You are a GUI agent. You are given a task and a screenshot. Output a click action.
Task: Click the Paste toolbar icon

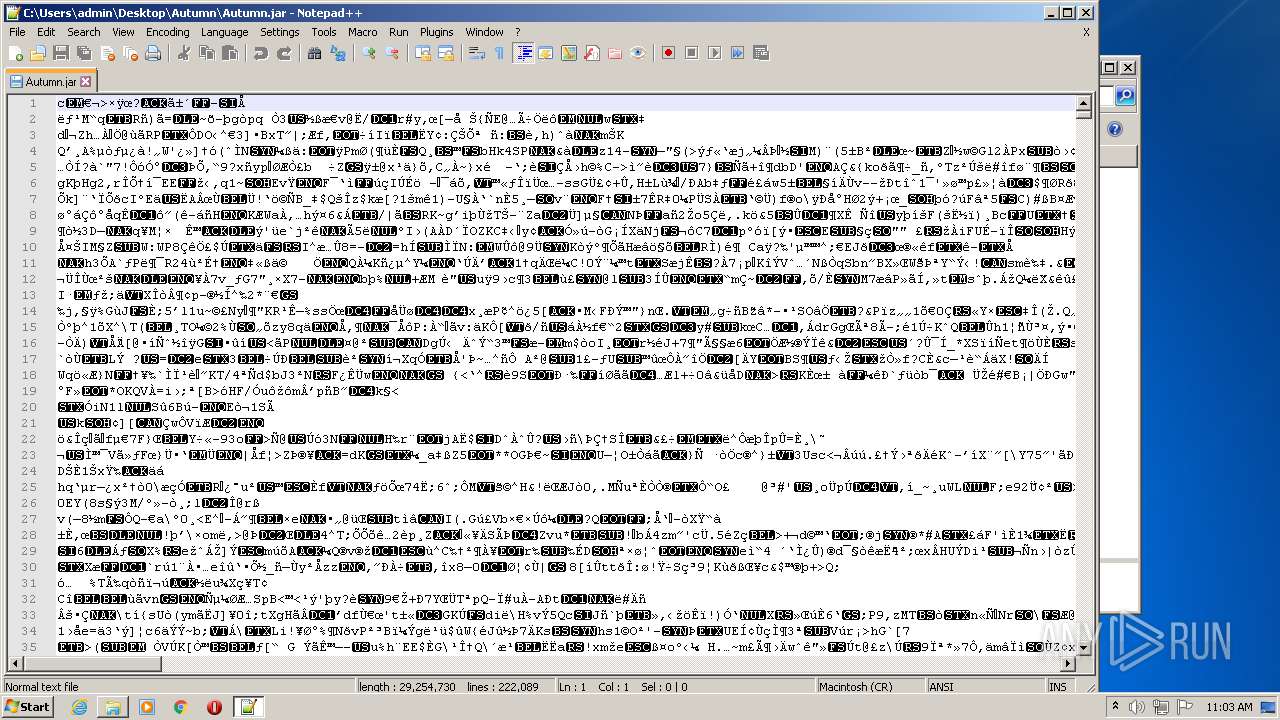click(231, 53)
